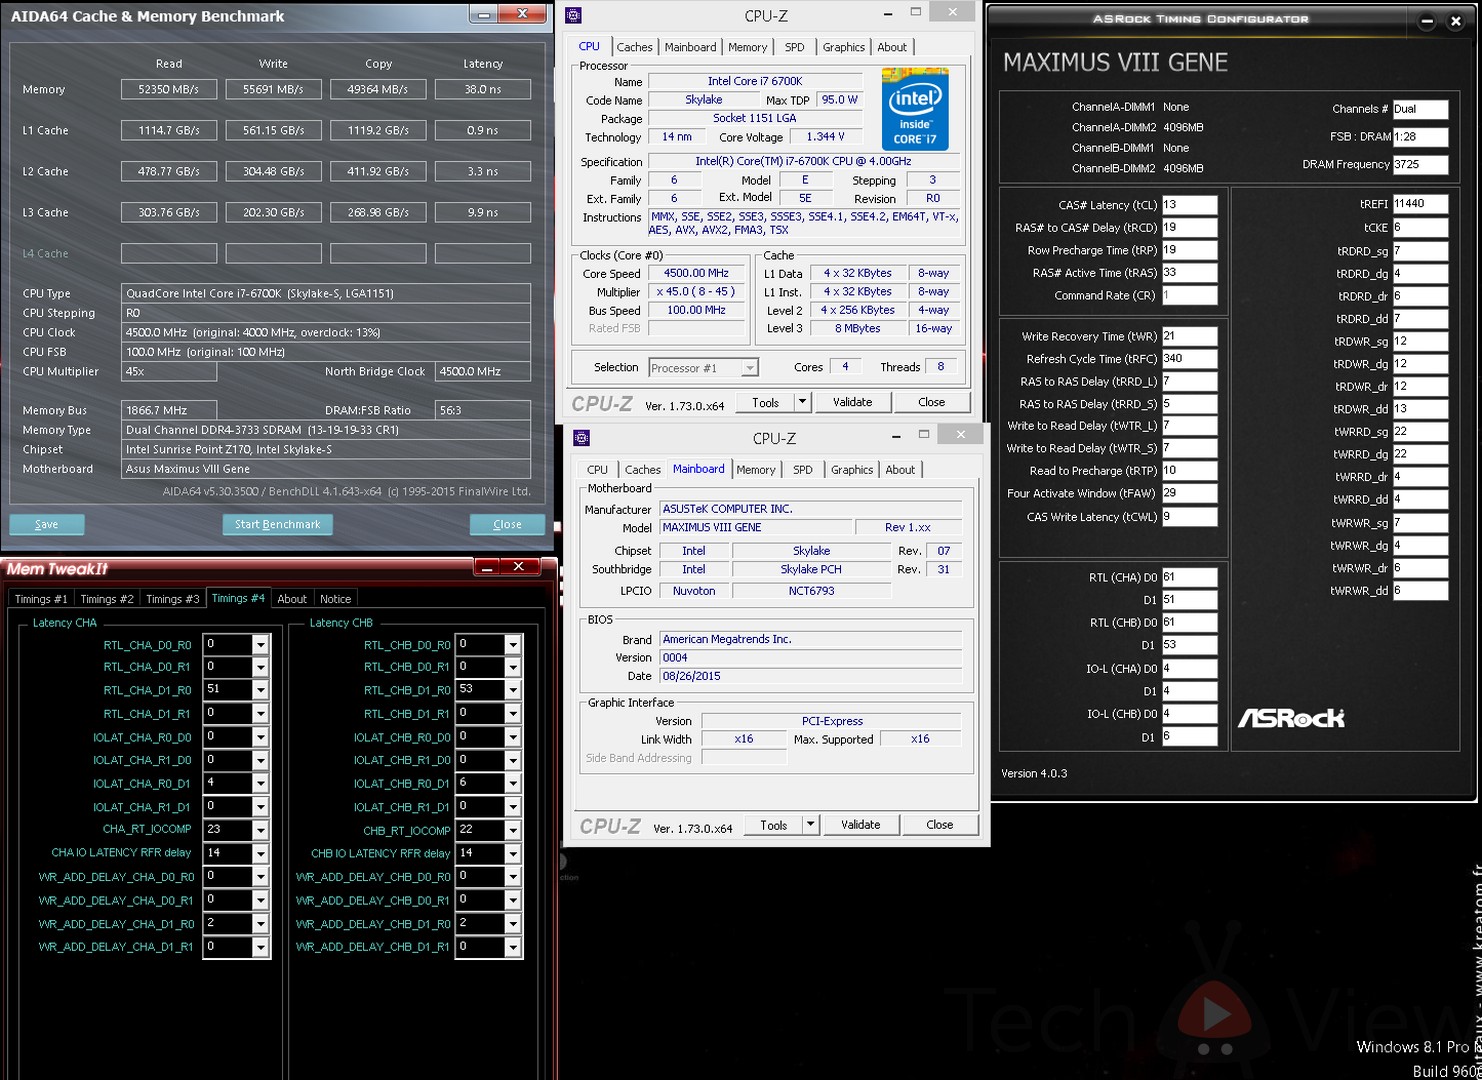Click the Core Voltage 1.344 V value
1482x1080 pixels.
pyautogui.click(x=825, y=137)
